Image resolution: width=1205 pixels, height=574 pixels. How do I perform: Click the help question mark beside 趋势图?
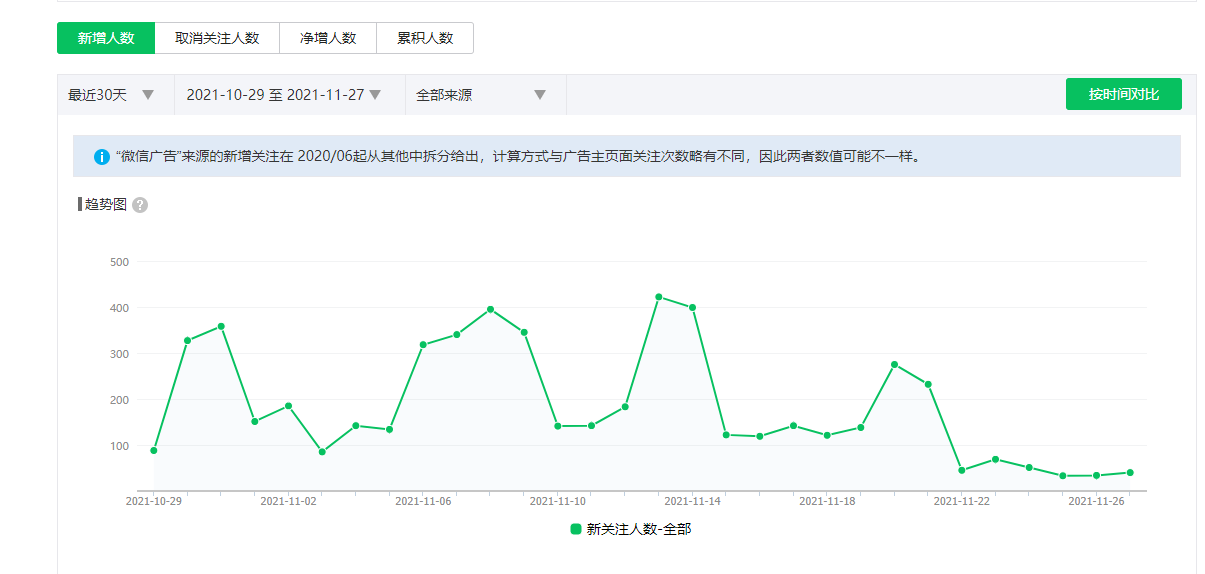tap(140, 205)
